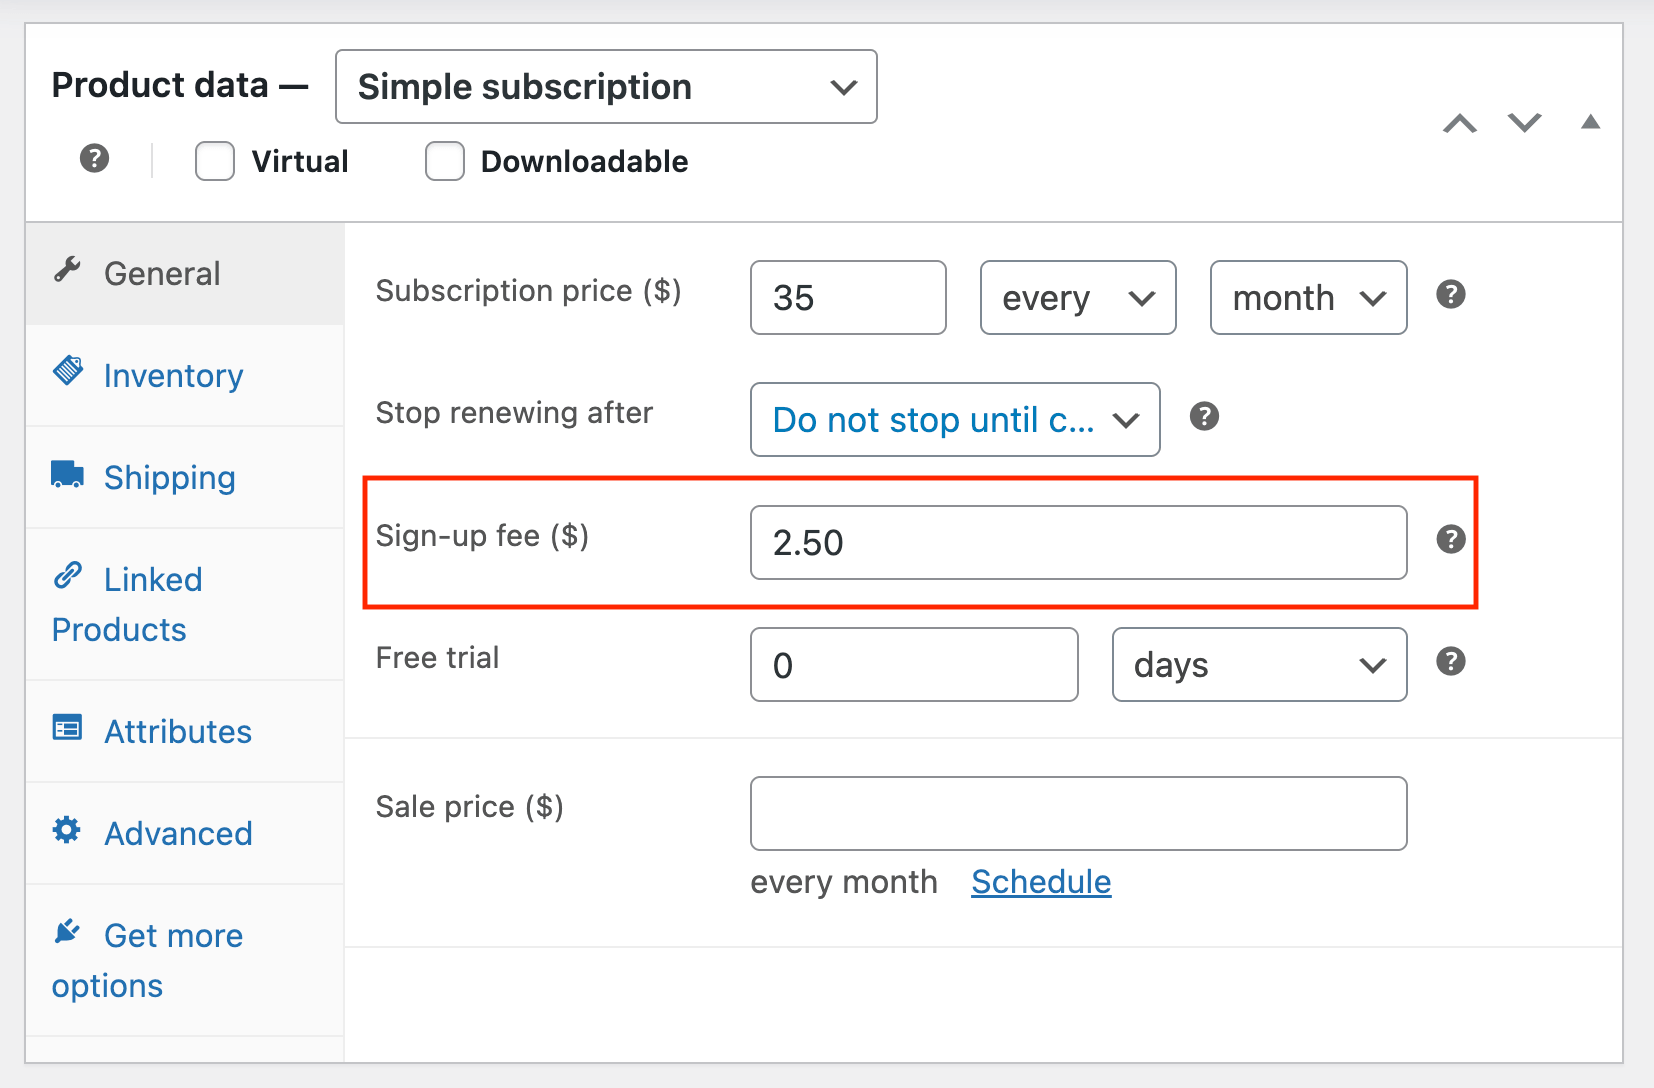Open the product type dropdown showing Simple subscription
Screen dimensions: 1654x1088
605,87
